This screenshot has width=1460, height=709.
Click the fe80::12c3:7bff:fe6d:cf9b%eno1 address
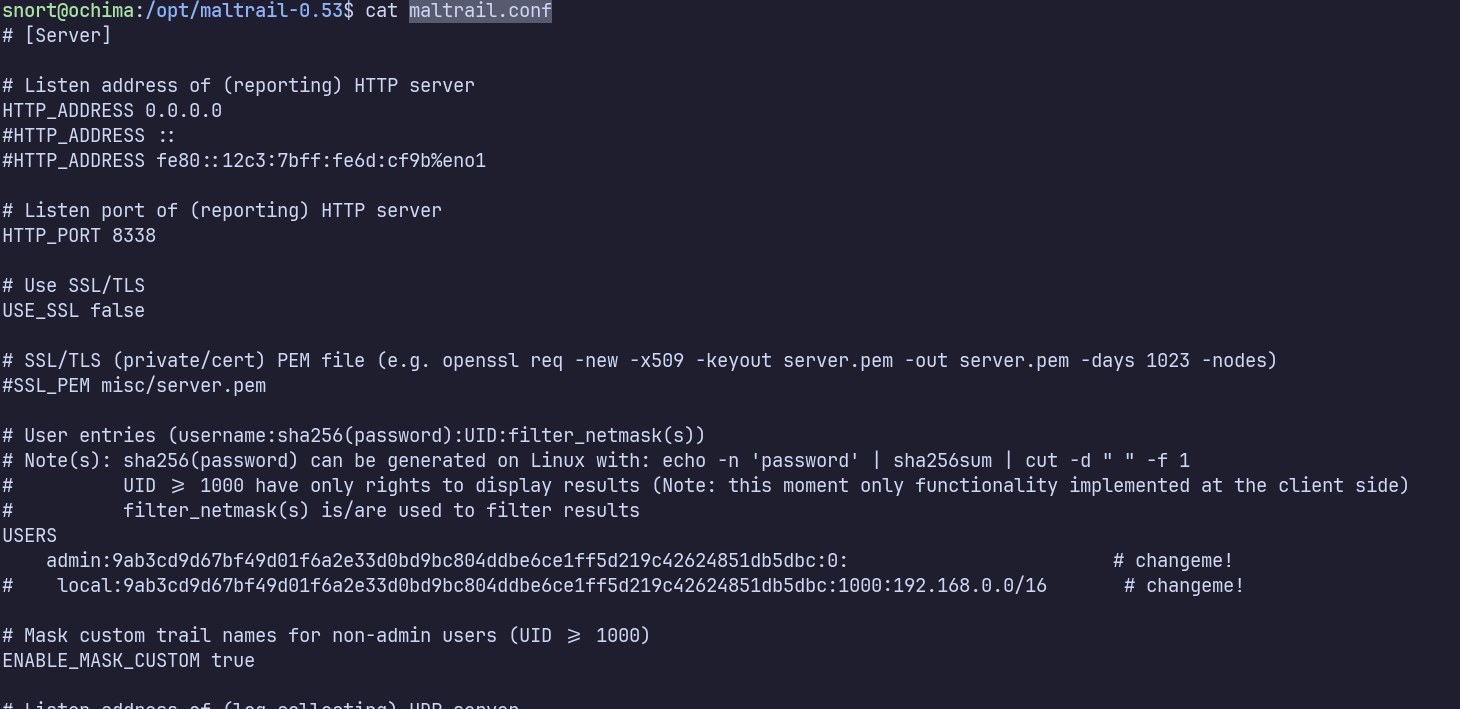pyautogui.click(x=321, y=161)
